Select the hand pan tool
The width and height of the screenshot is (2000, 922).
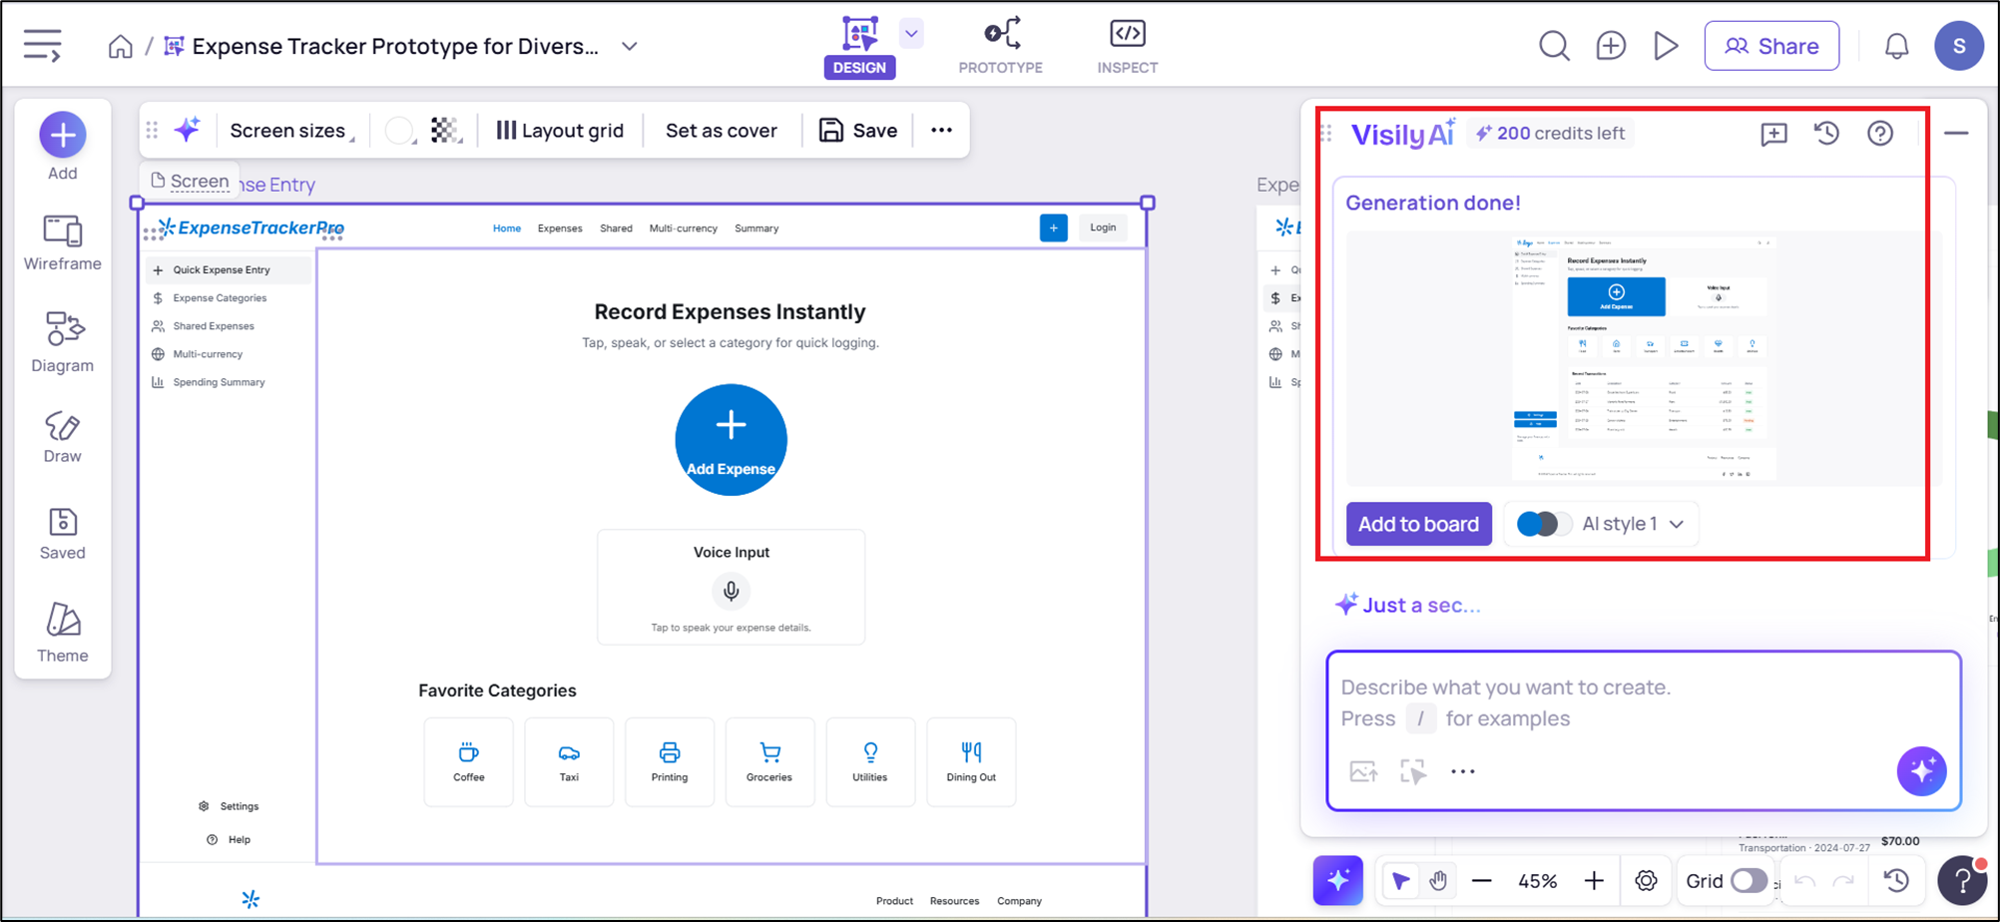point(1438,881)
